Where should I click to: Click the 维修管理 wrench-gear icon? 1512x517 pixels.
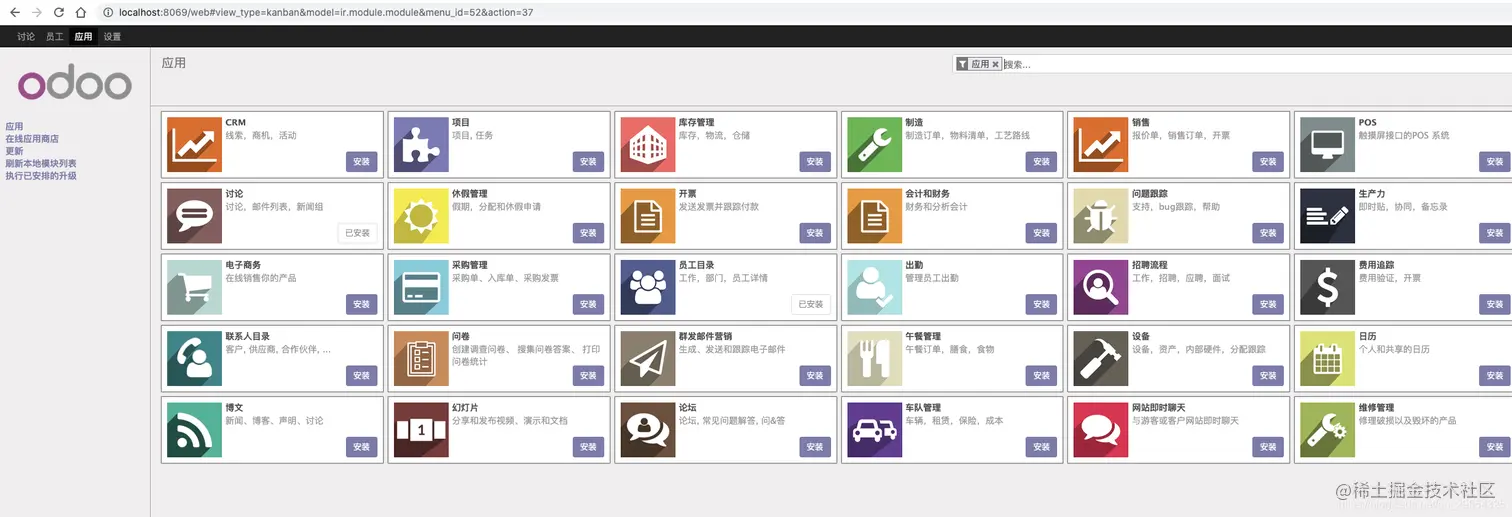tap(1327, 430)
